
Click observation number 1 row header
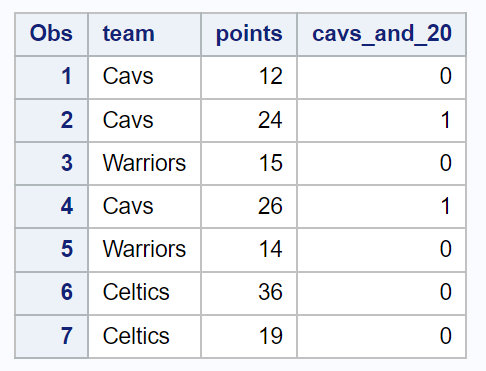tap(51, 77)
